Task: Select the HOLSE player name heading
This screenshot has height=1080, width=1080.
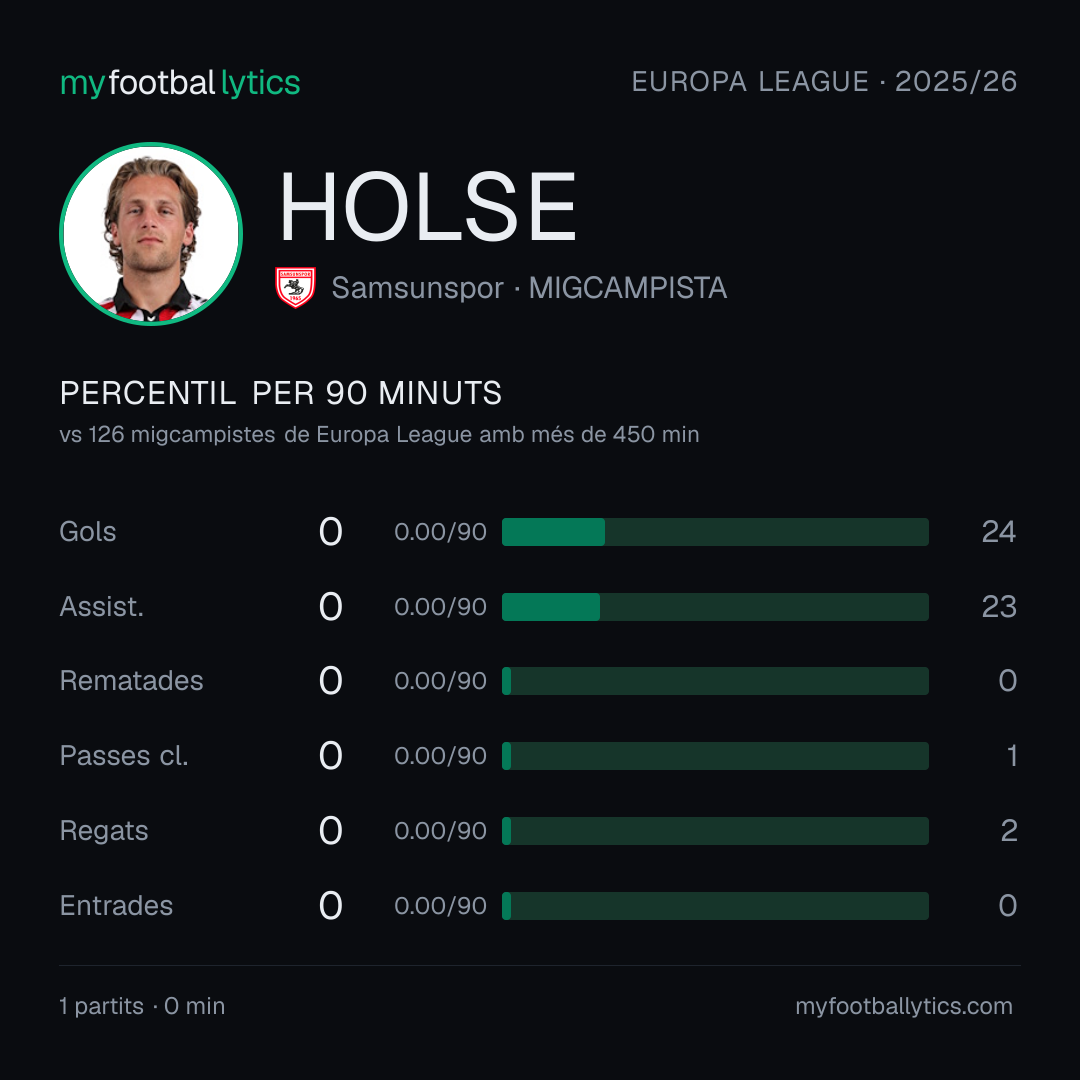Action: click(428, 207)
